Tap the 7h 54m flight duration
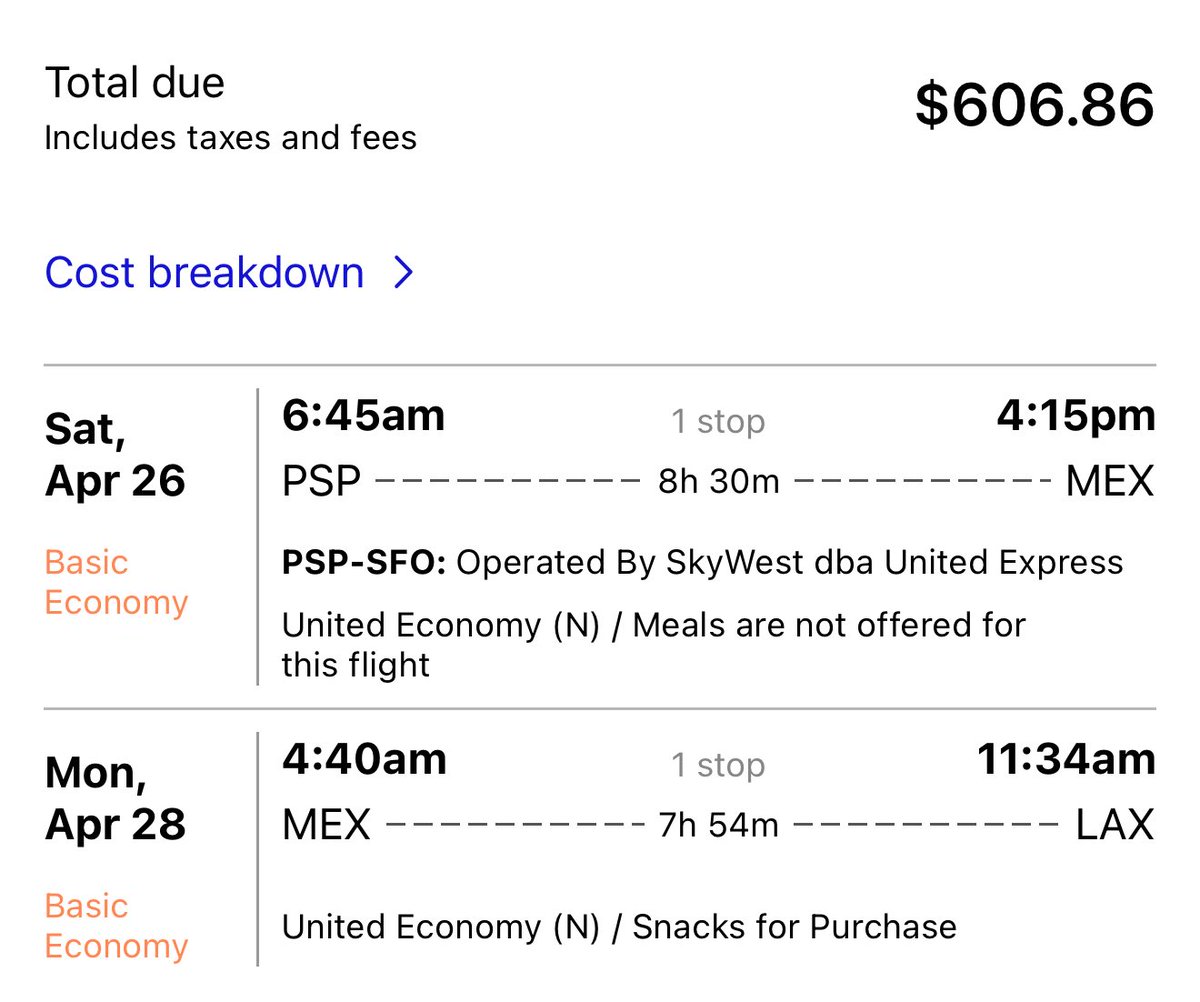 tap(718, 825)
